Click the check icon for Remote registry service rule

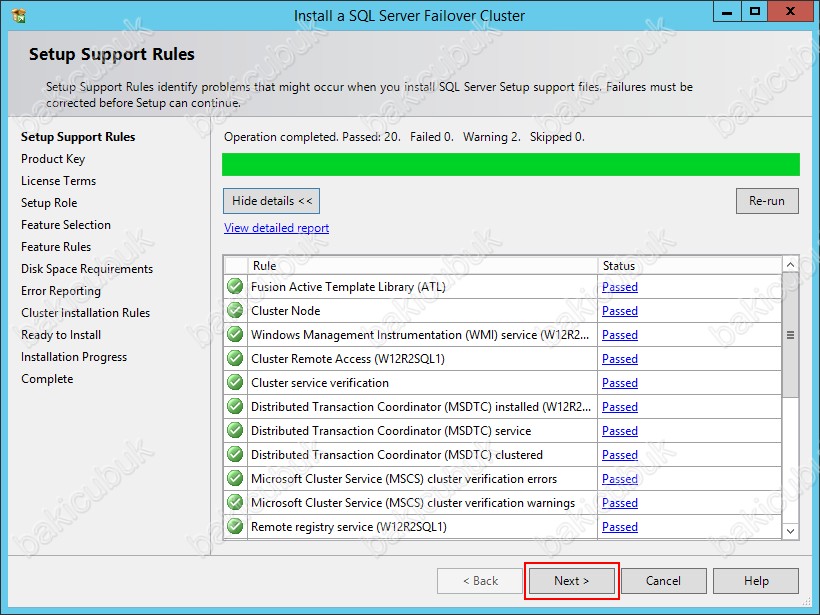(x=235, y=527)
